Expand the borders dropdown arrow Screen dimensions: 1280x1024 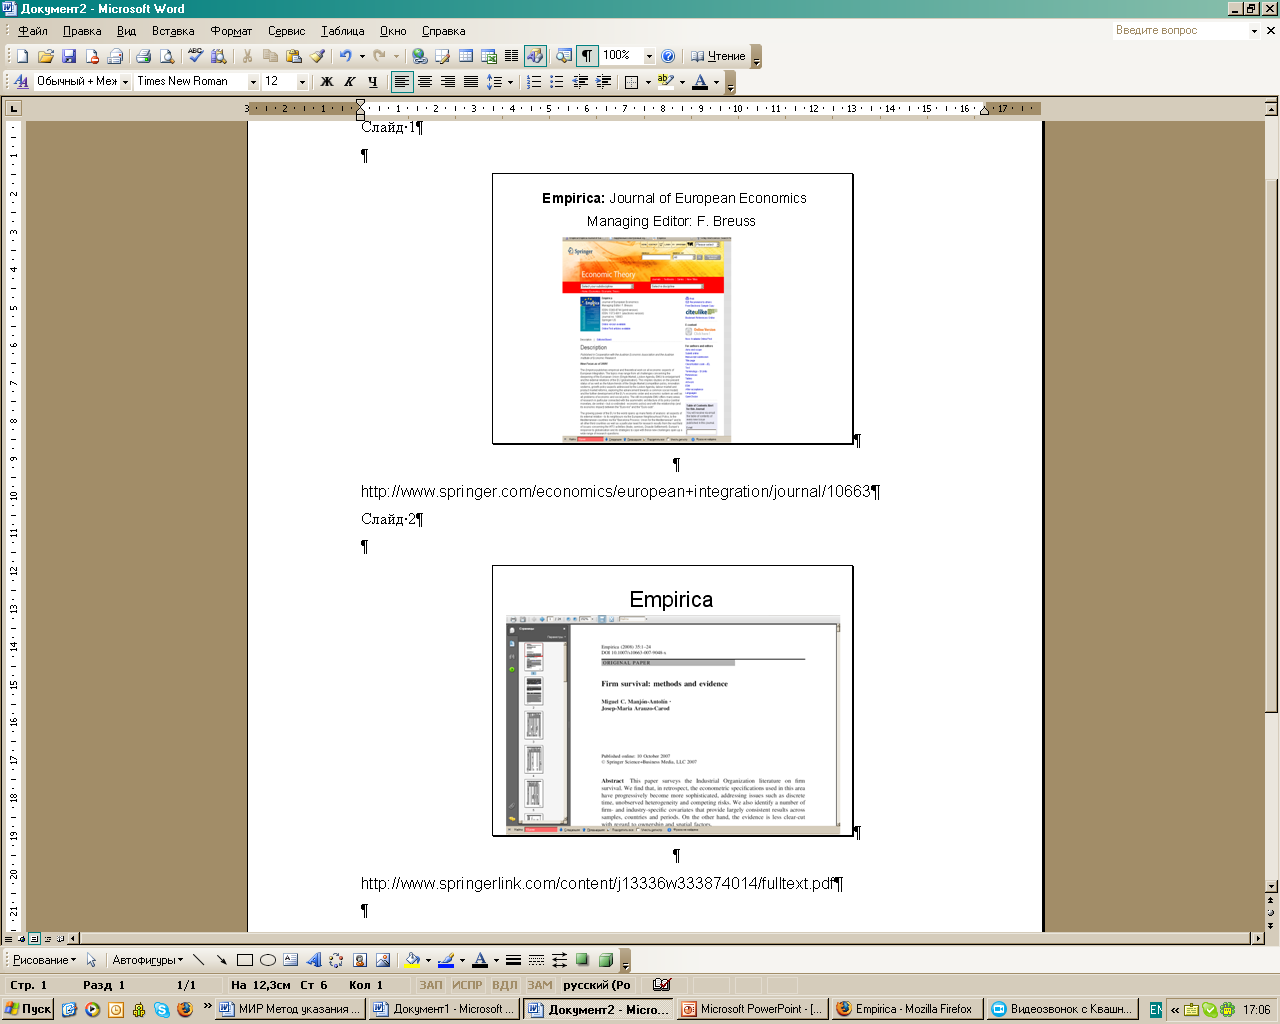coord(648,82)
